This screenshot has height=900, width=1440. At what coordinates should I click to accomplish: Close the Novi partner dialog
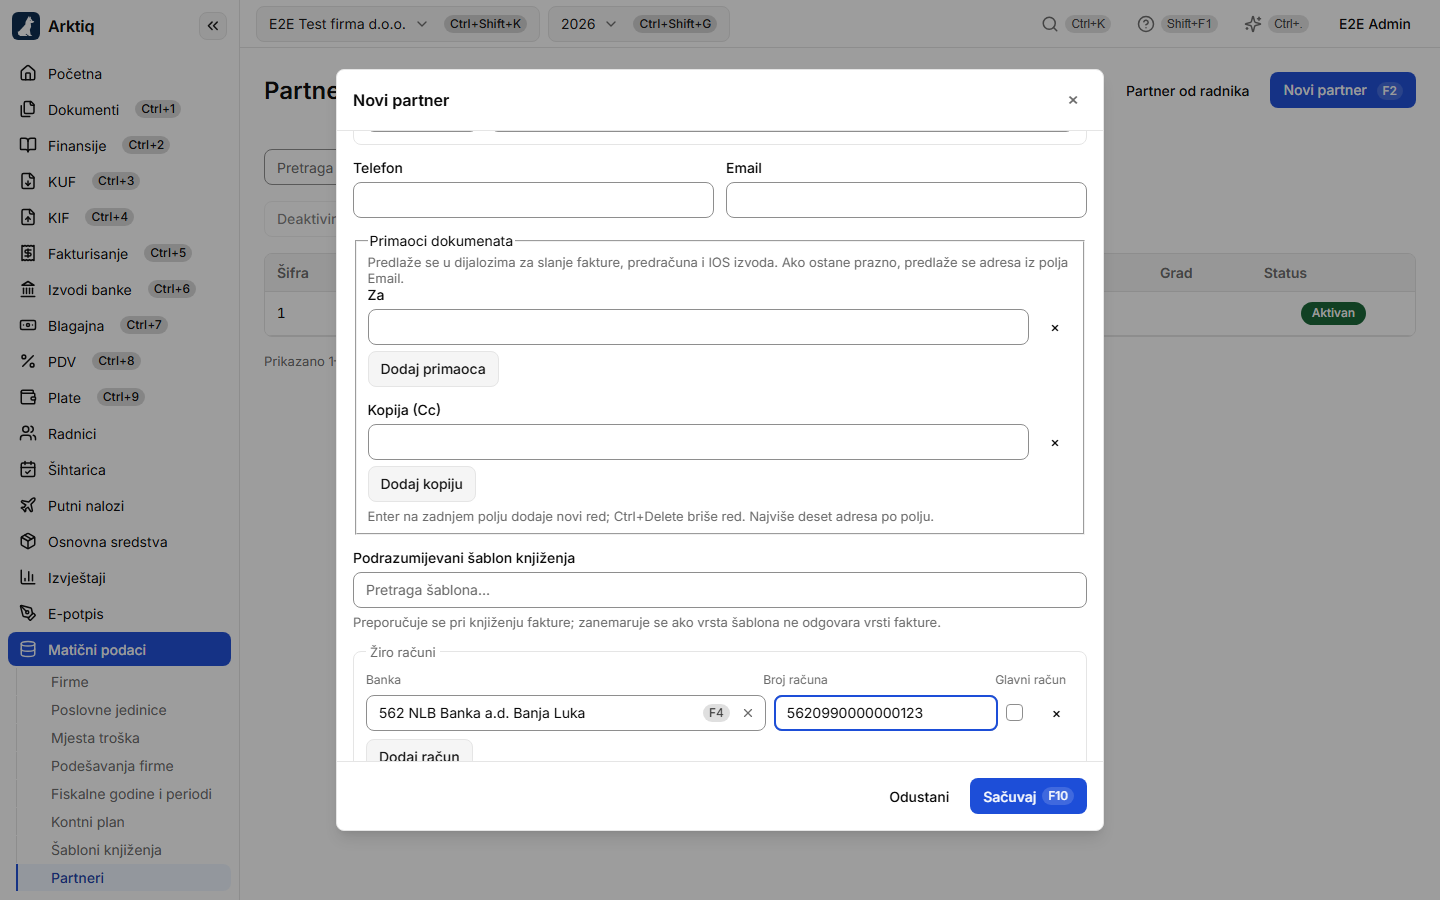(x=1073, y=100)
